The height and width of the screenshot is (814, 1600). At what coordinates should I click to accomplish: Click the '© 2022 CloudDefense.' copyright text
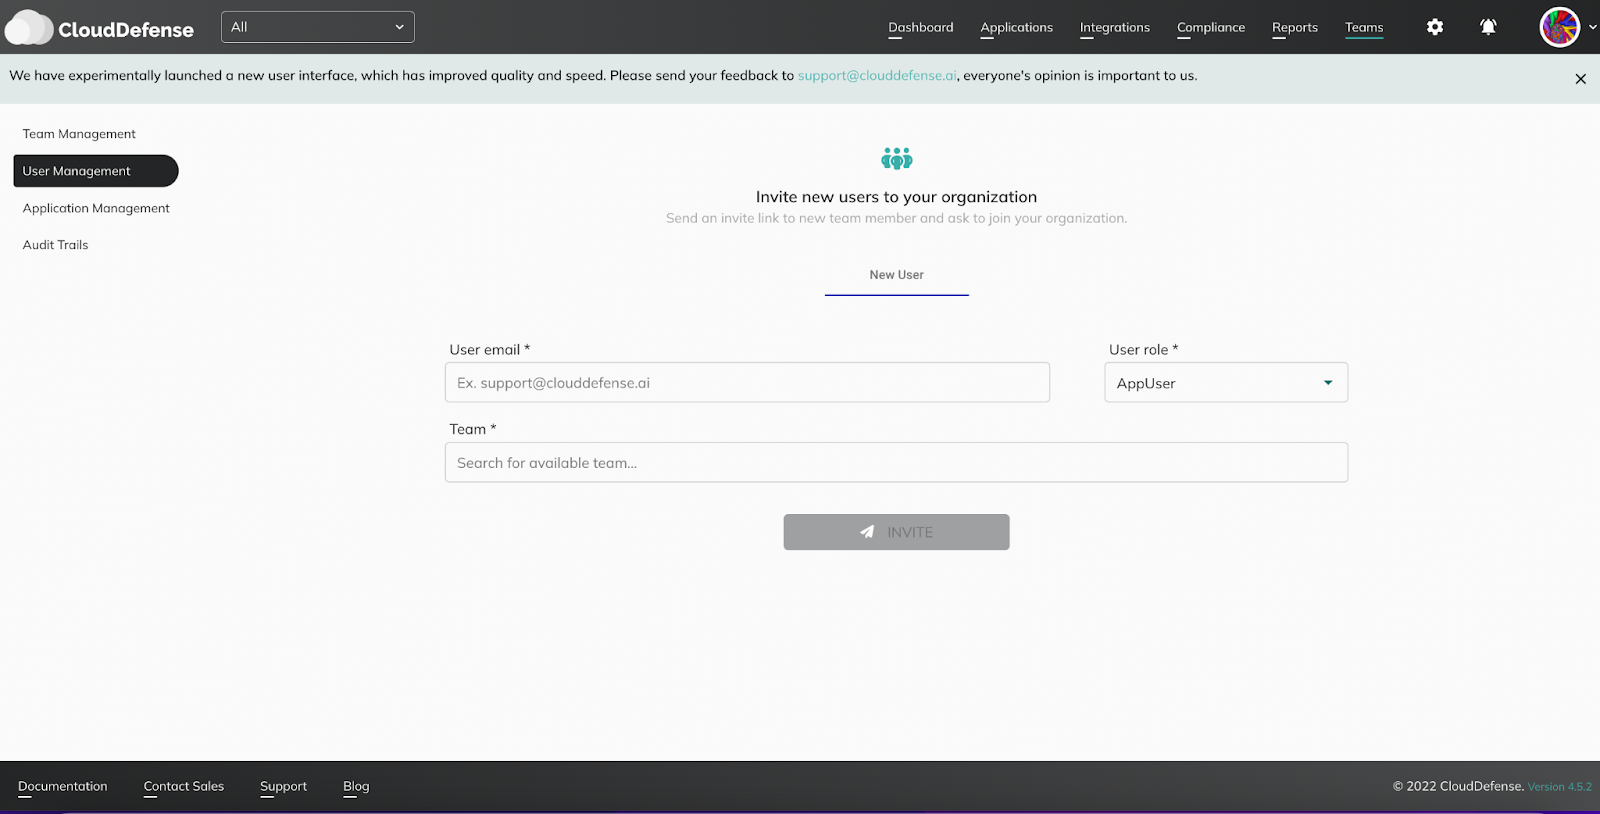[1458, 787]
